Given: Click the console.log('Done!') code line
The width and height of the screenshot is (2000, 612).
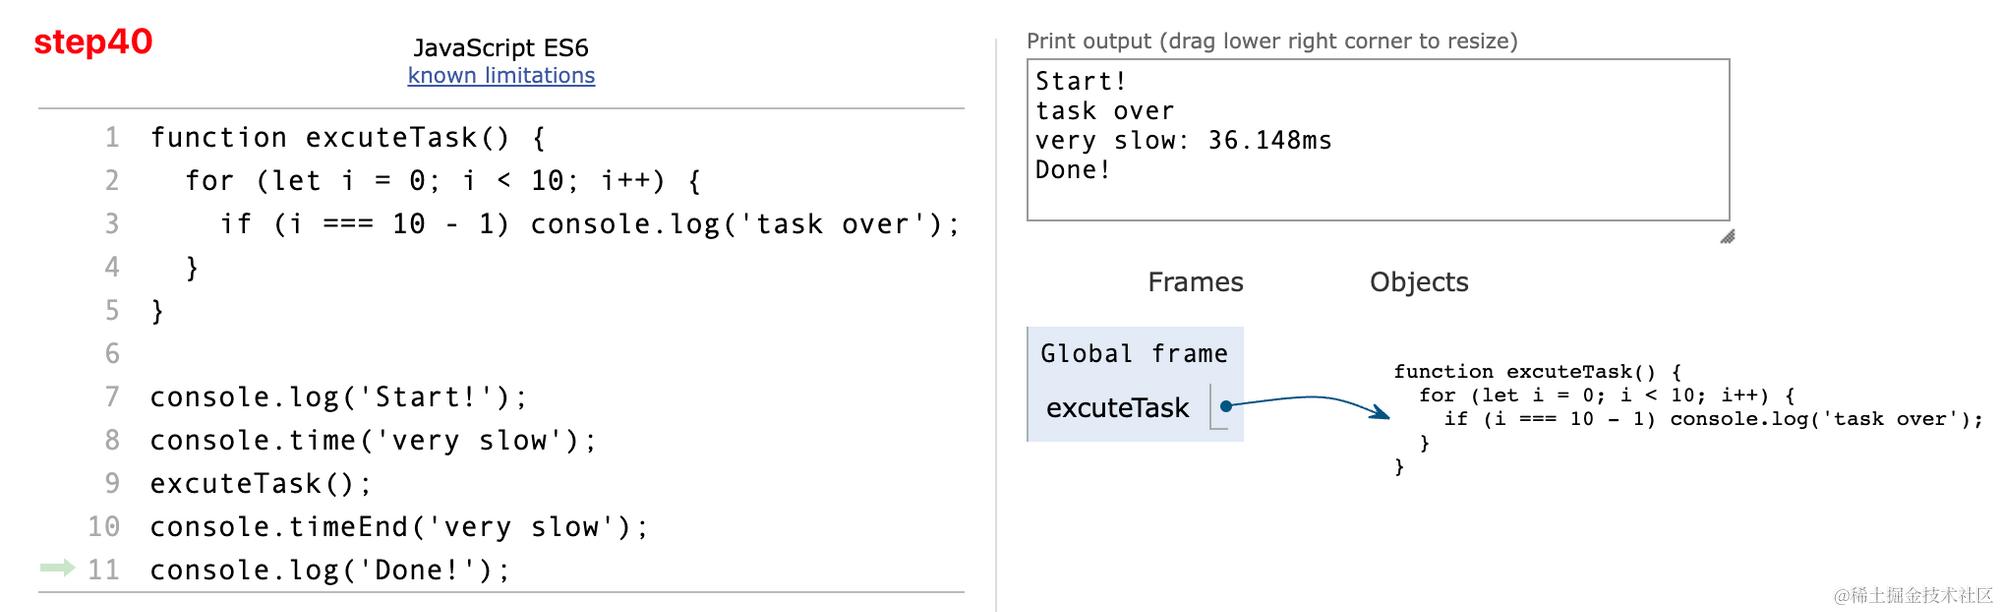Looking at the screenshot, I should pyautogui.click(x=330, y=570).
